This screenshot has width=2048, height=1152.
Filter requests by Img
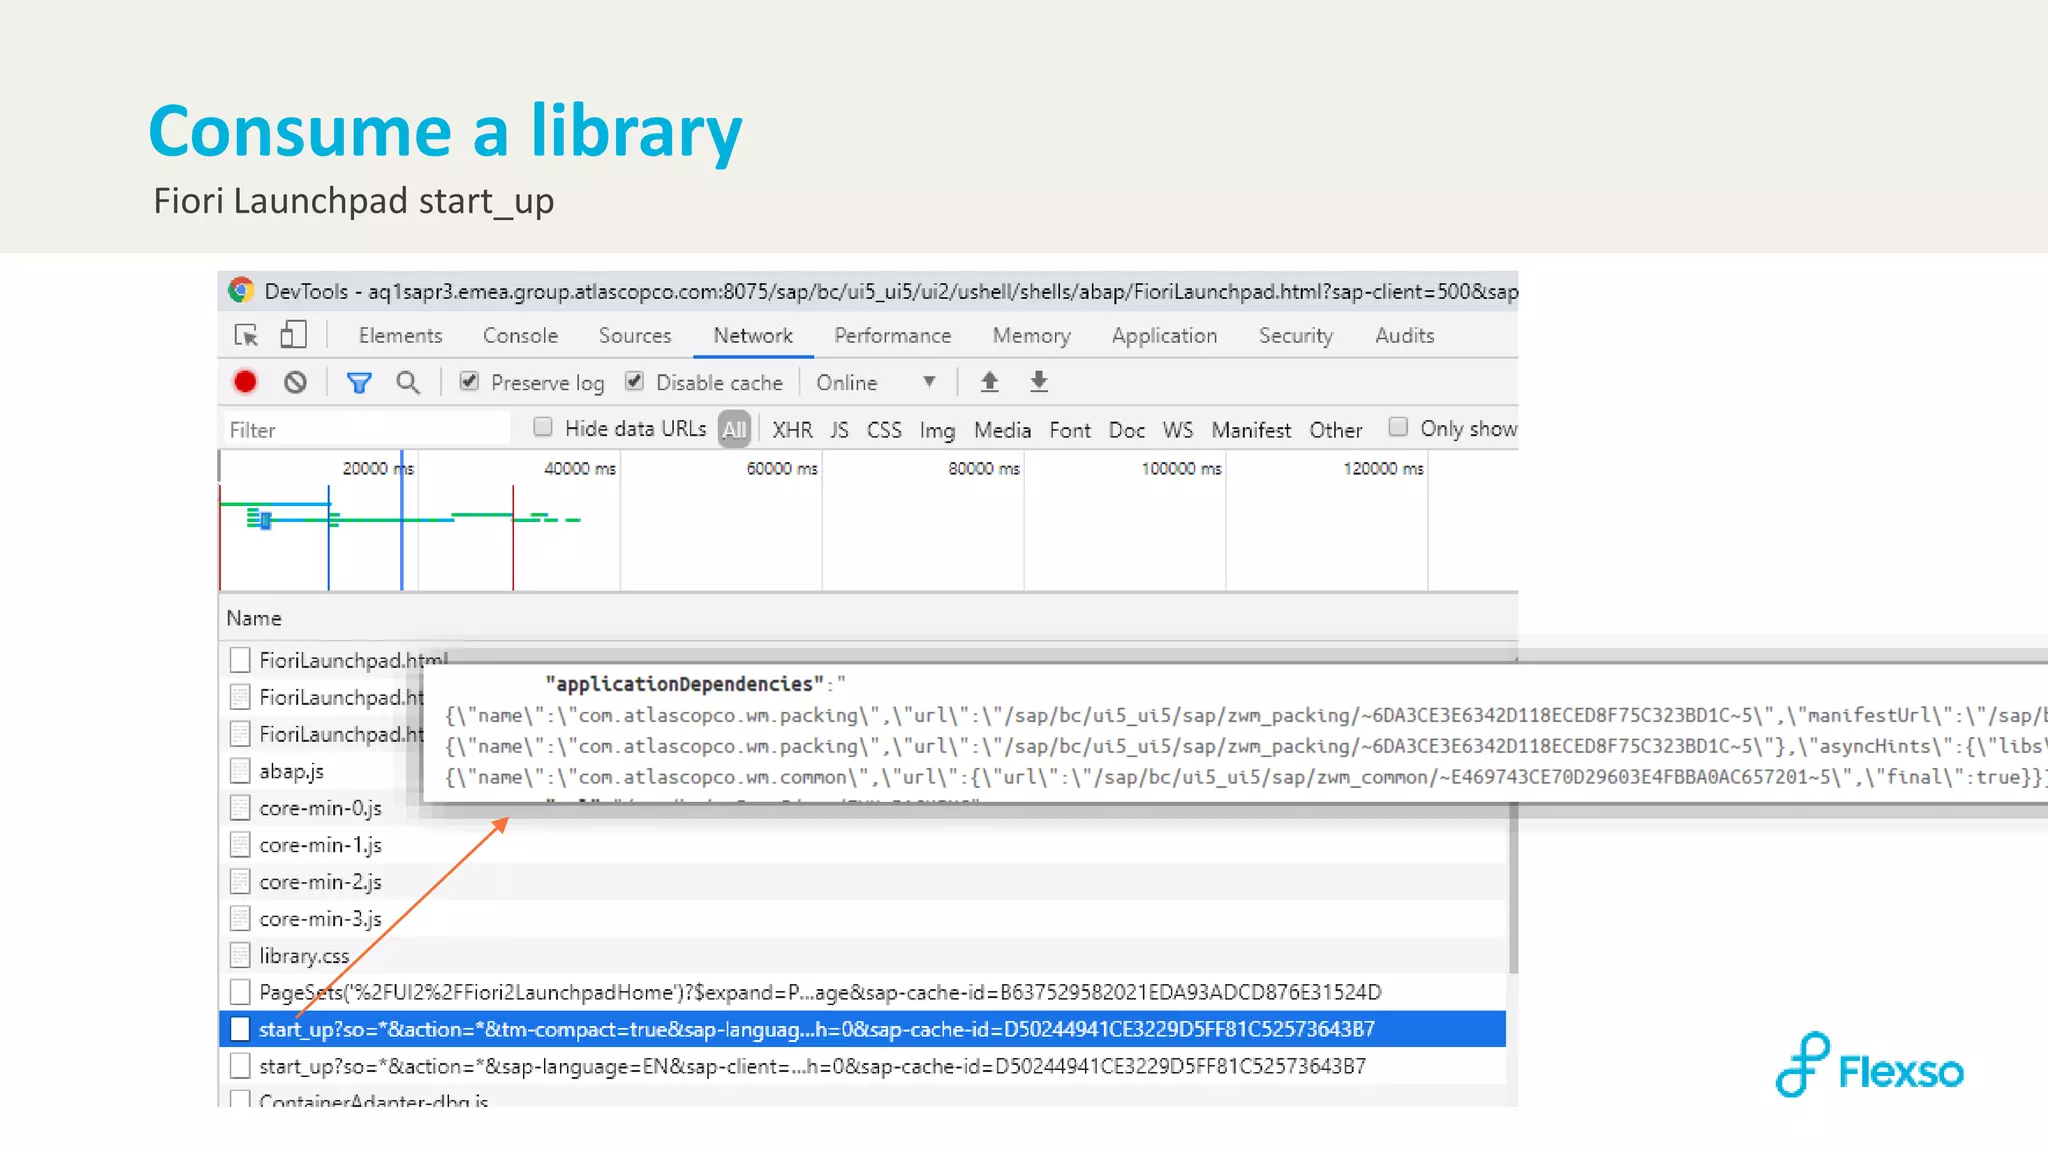click(937, 430)
